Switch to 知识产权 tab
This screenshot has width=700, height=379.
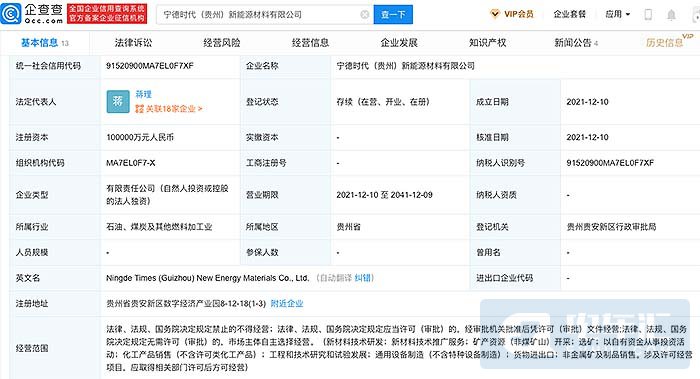(x=488, y=43)
